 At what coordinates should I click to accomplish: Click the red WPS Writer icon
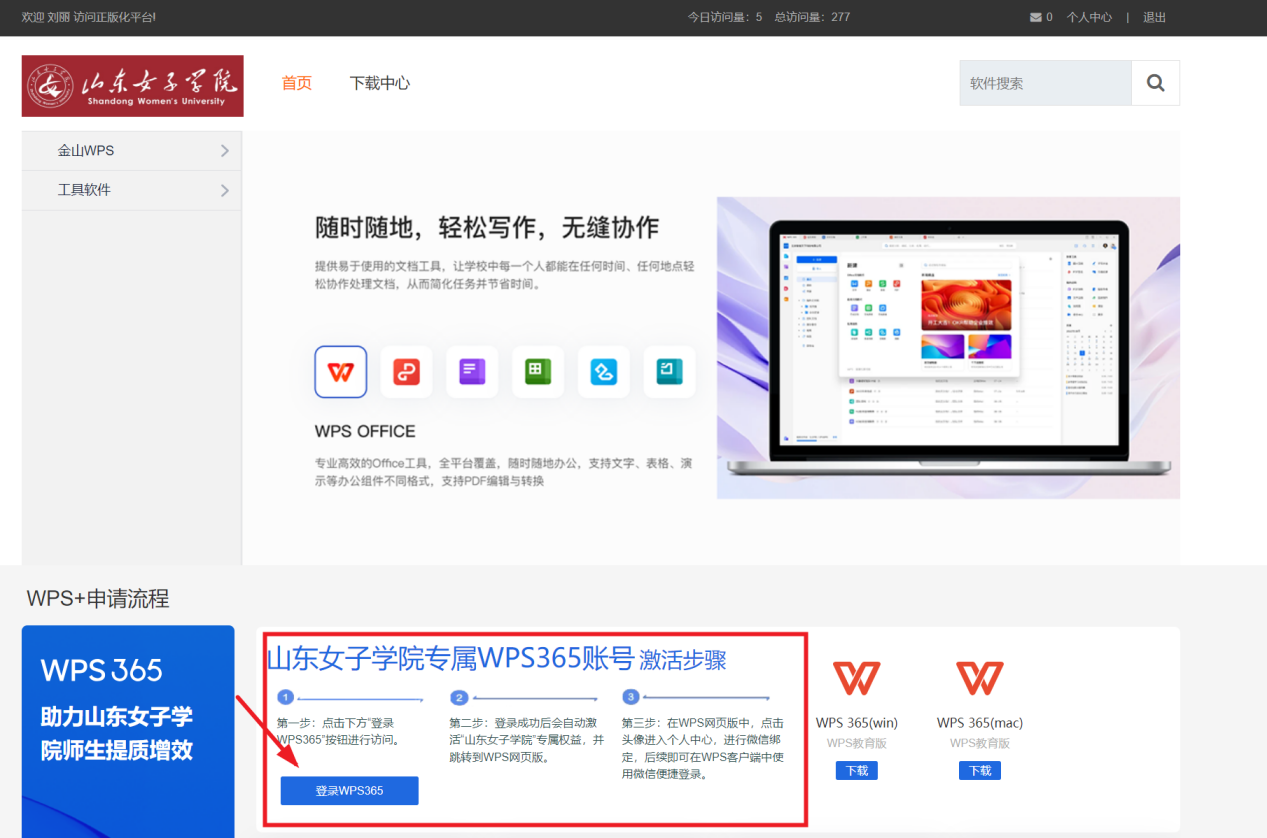[340, 372]
